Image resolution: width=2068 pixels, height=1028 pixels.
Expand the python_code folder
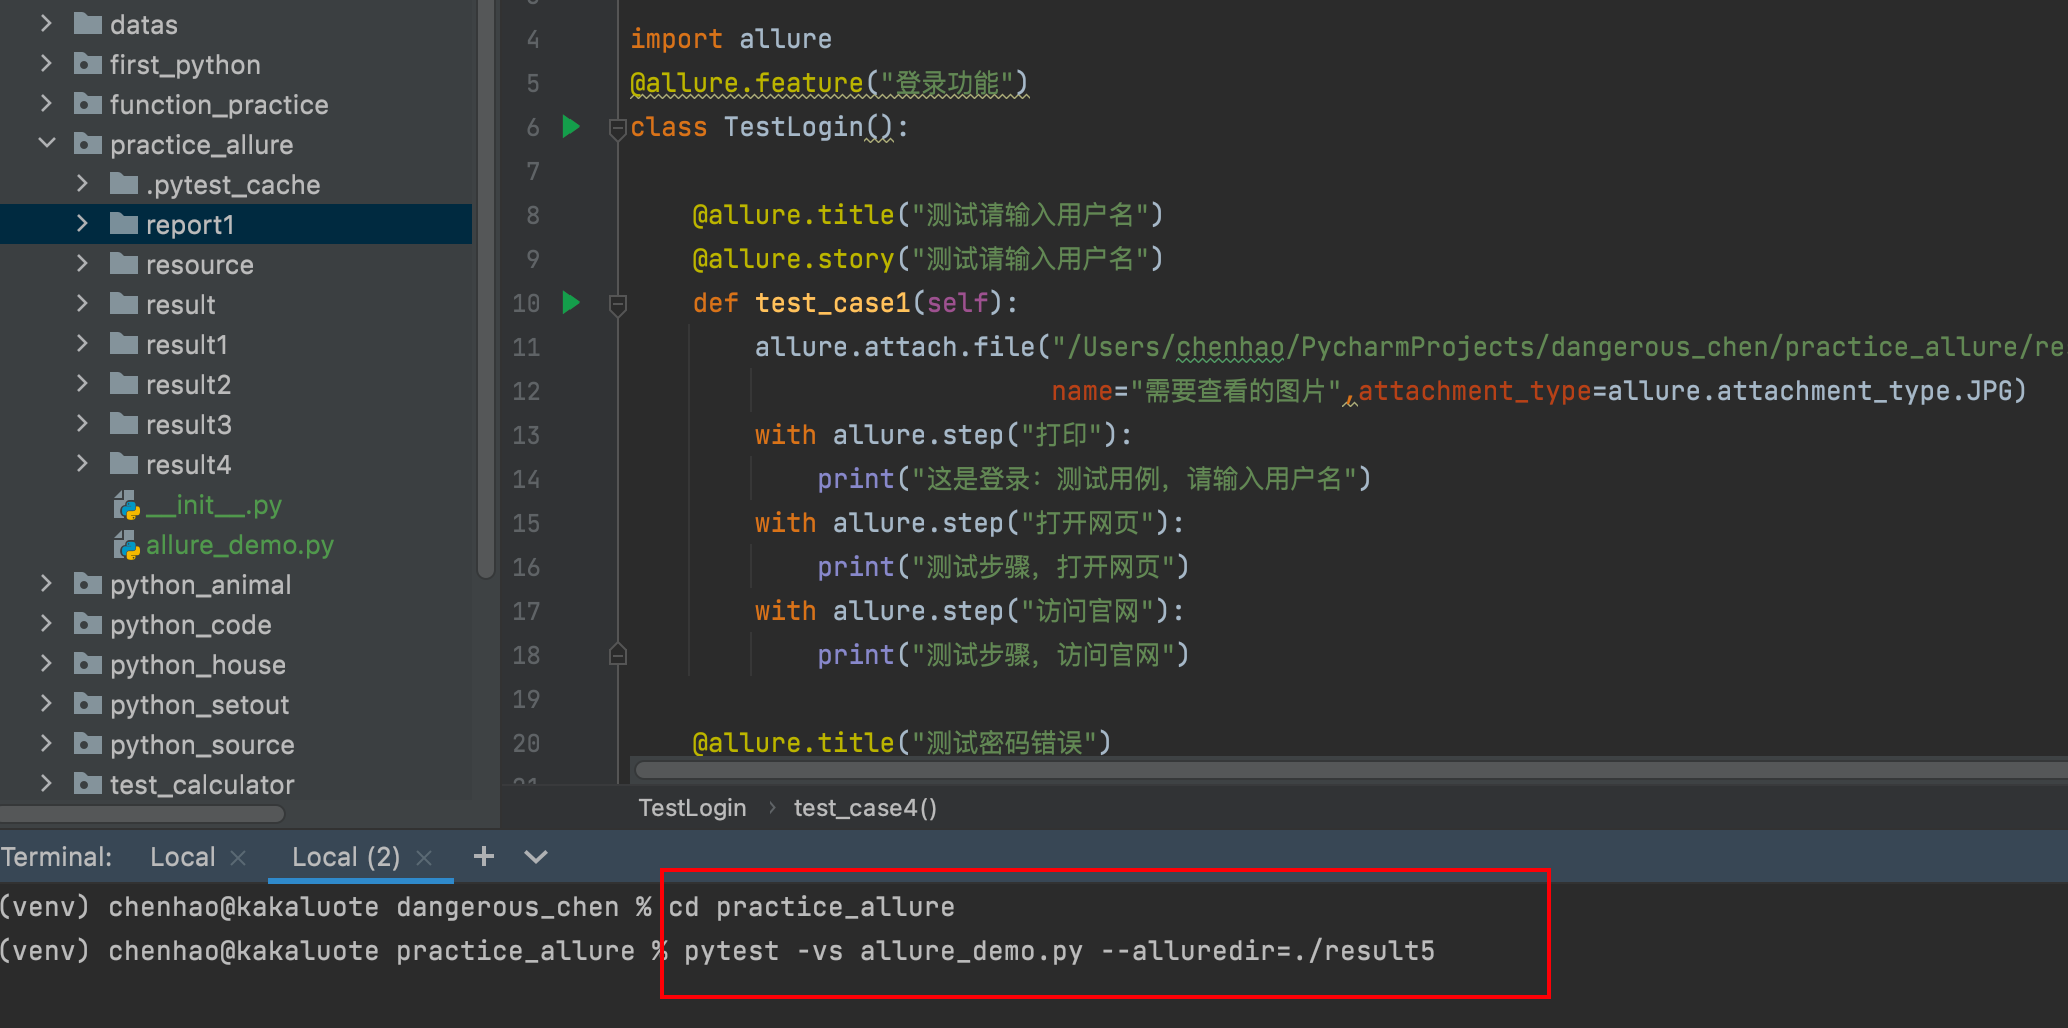coord(46,624)
